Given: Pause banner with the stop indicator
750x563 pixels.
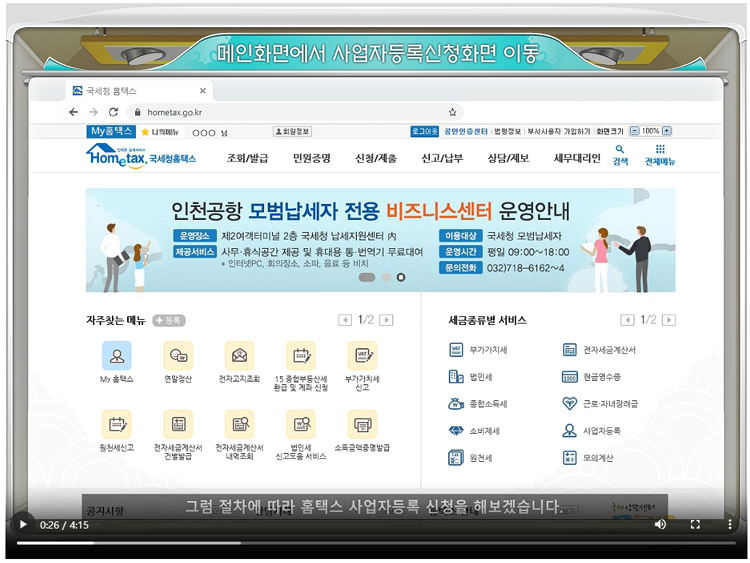Looking at the screenshot, I should [x=401, y=277].
